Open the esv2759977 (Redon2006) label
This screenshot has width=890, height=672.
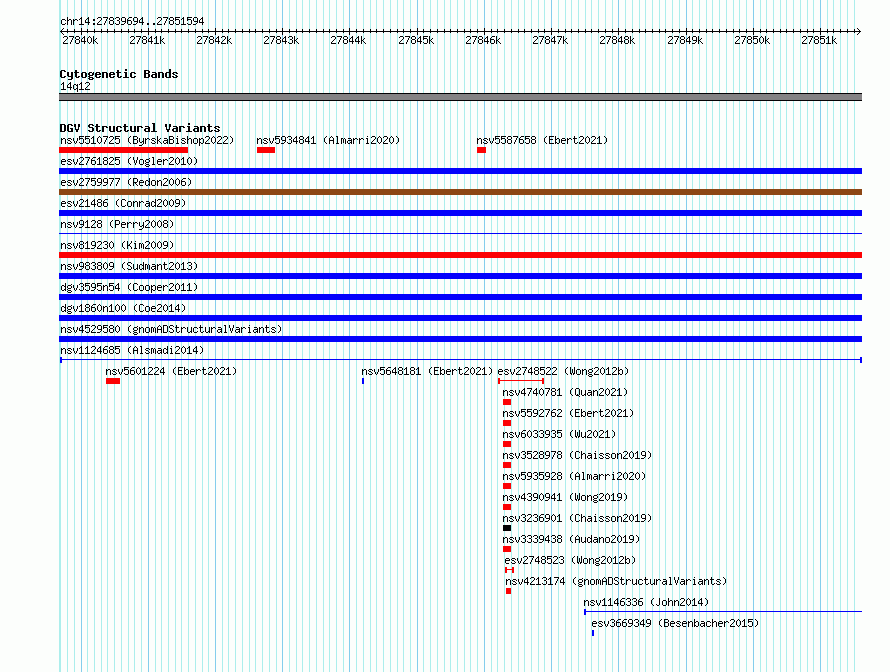[126, 182]
